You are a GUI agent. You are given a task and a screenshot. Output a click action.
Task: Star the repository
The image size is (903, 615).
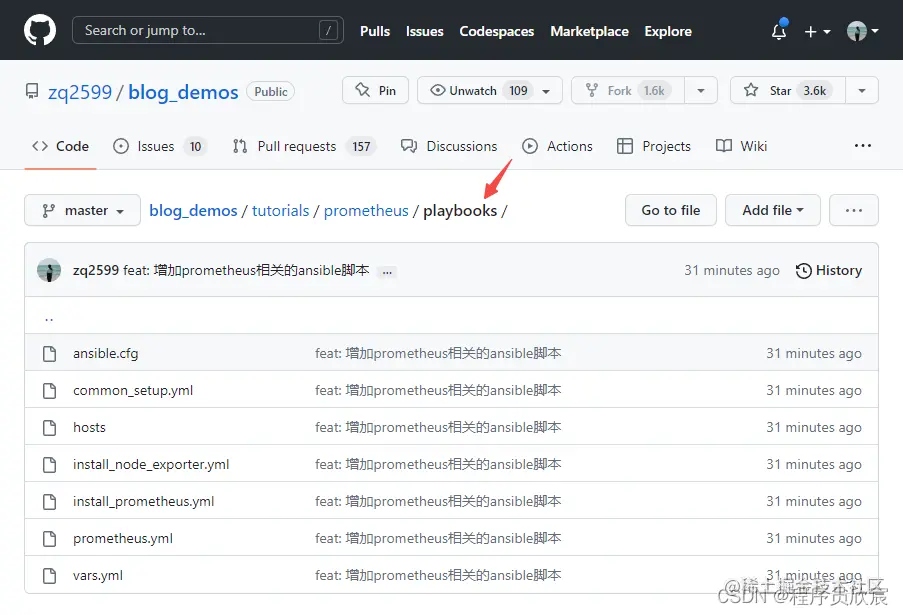coord(788,90)
